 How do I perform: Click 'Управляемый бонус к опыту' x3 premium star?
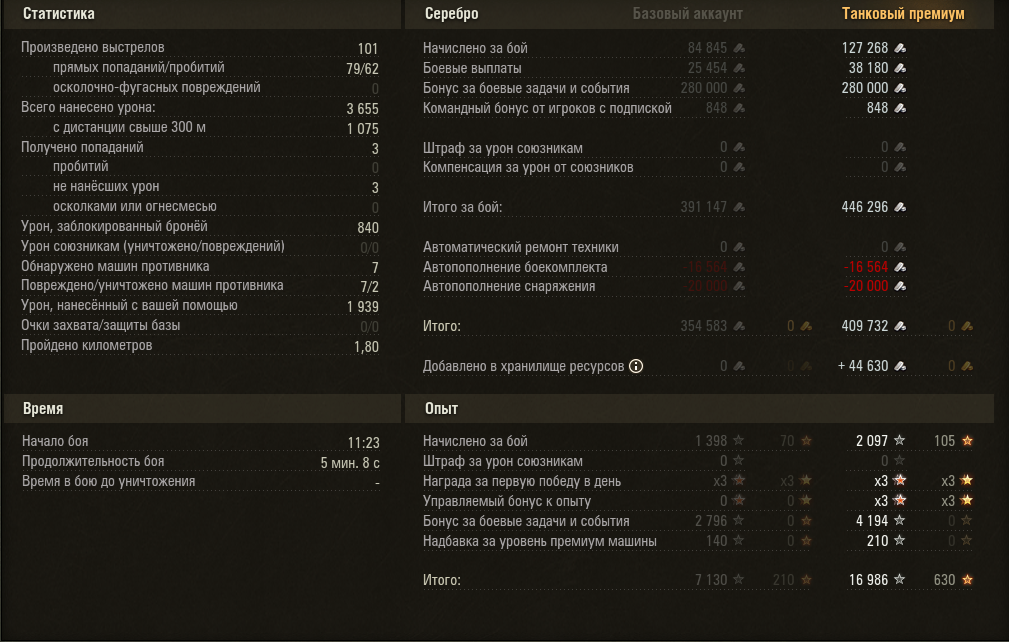[x=900, y=500]
